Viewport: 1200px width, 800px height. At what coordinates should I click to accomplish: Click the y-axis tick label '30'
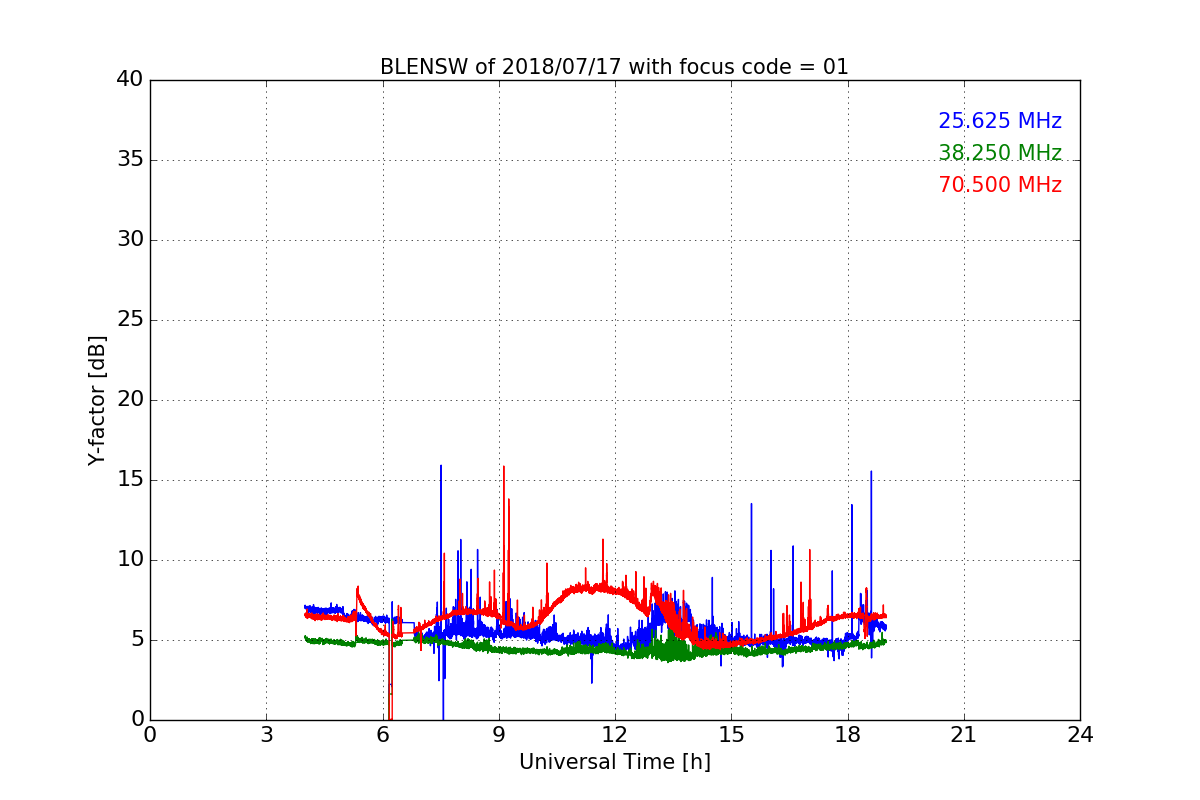point(130,240)
